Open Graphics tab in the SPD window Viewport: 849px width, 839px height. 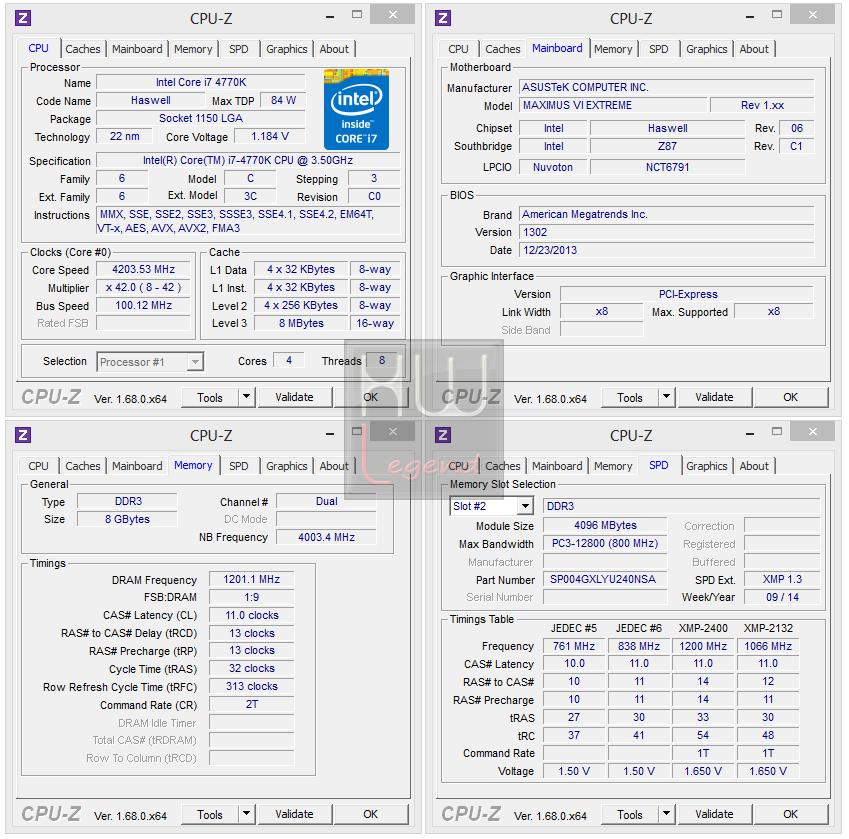coord(707,466)
